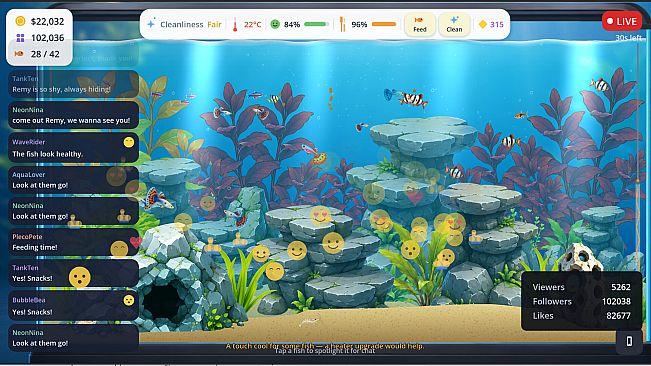Image resolution: width=651 pixels, height=366 pixels.
Task: Click the Clean button
Action: tap(454, 24)
